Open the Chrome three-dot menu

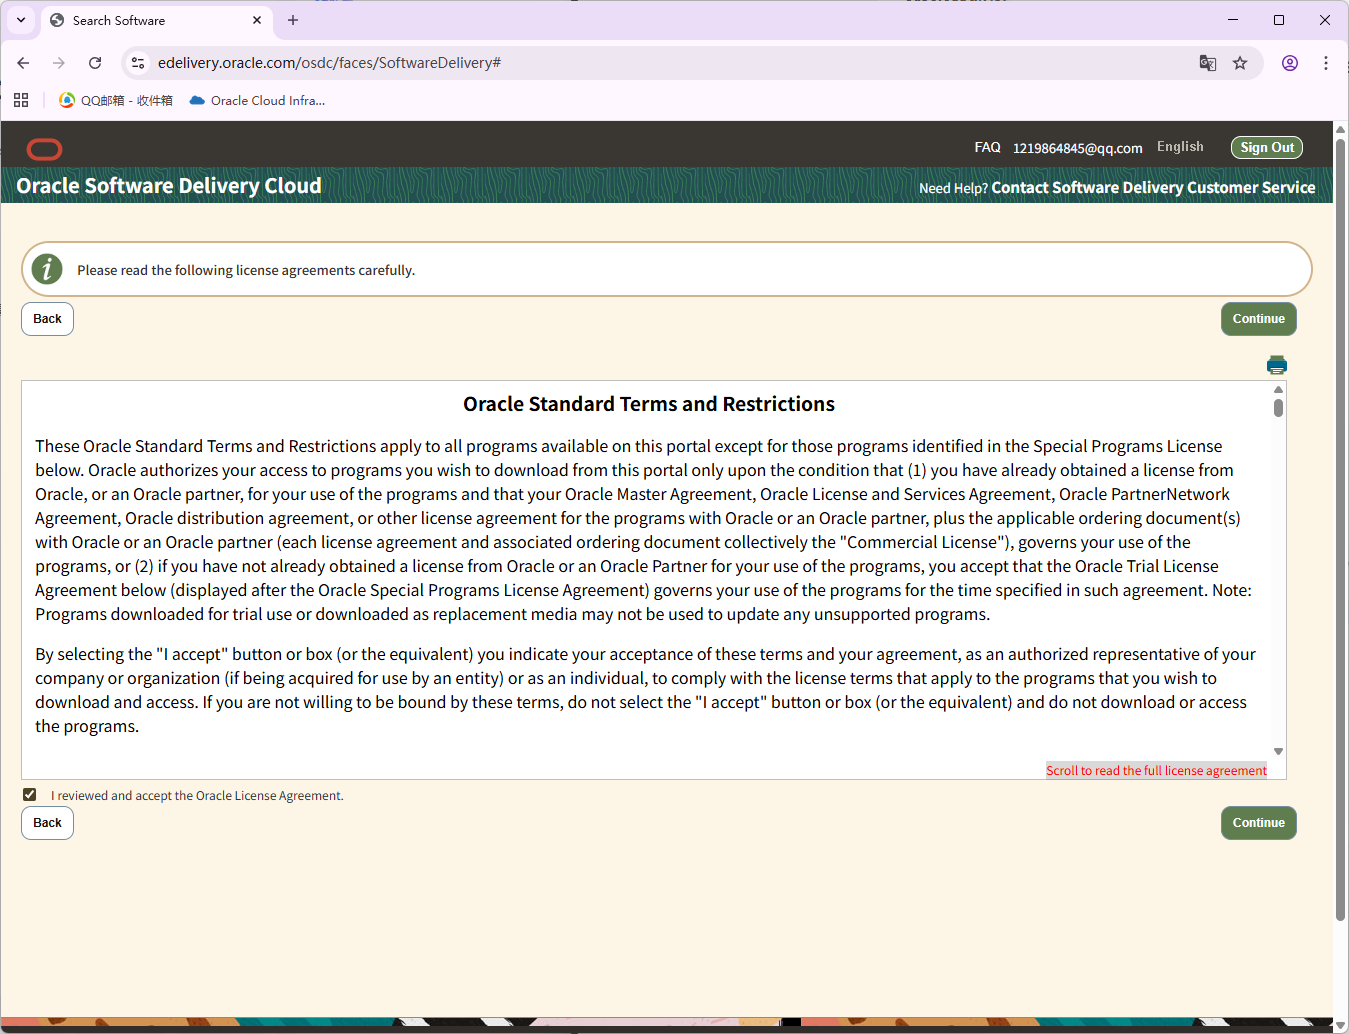pos(1326,63)
